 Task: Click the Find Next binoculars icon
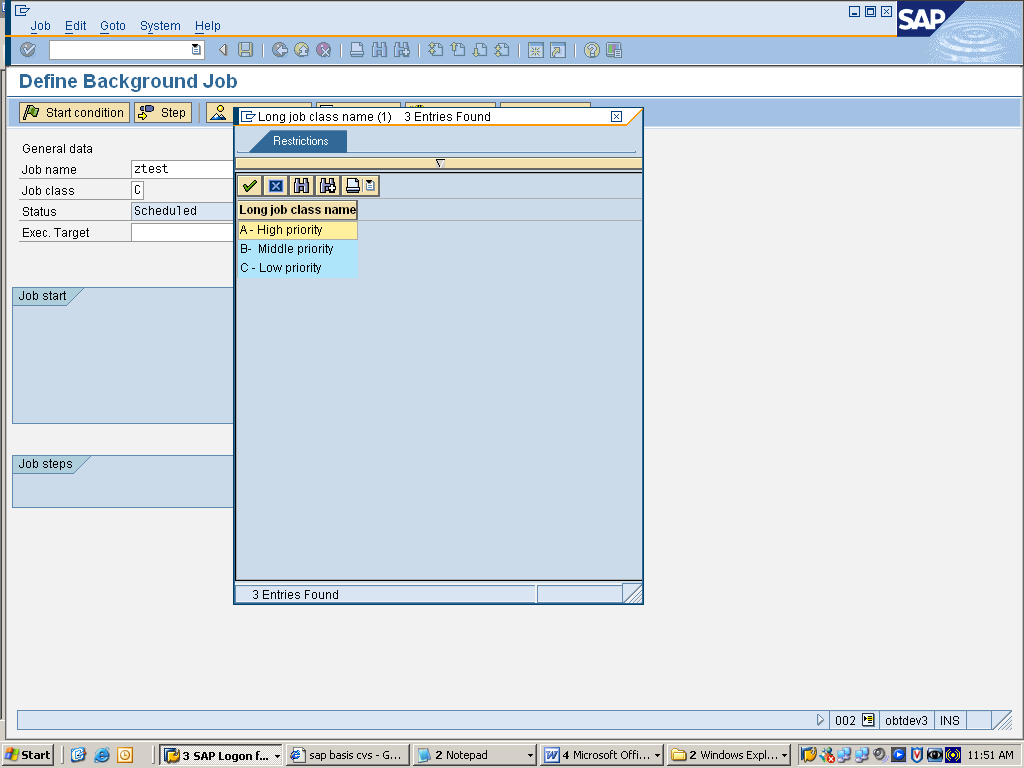tap(328, 185)
